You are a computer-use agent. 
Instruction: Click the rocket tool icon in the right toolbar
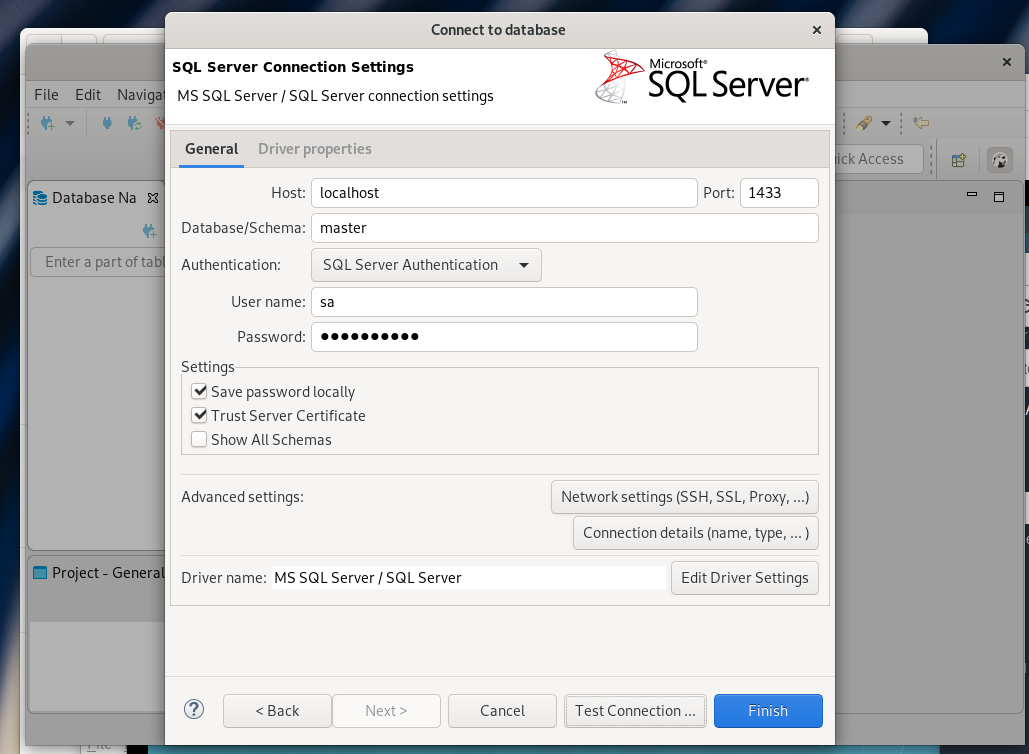pos(864,123)
